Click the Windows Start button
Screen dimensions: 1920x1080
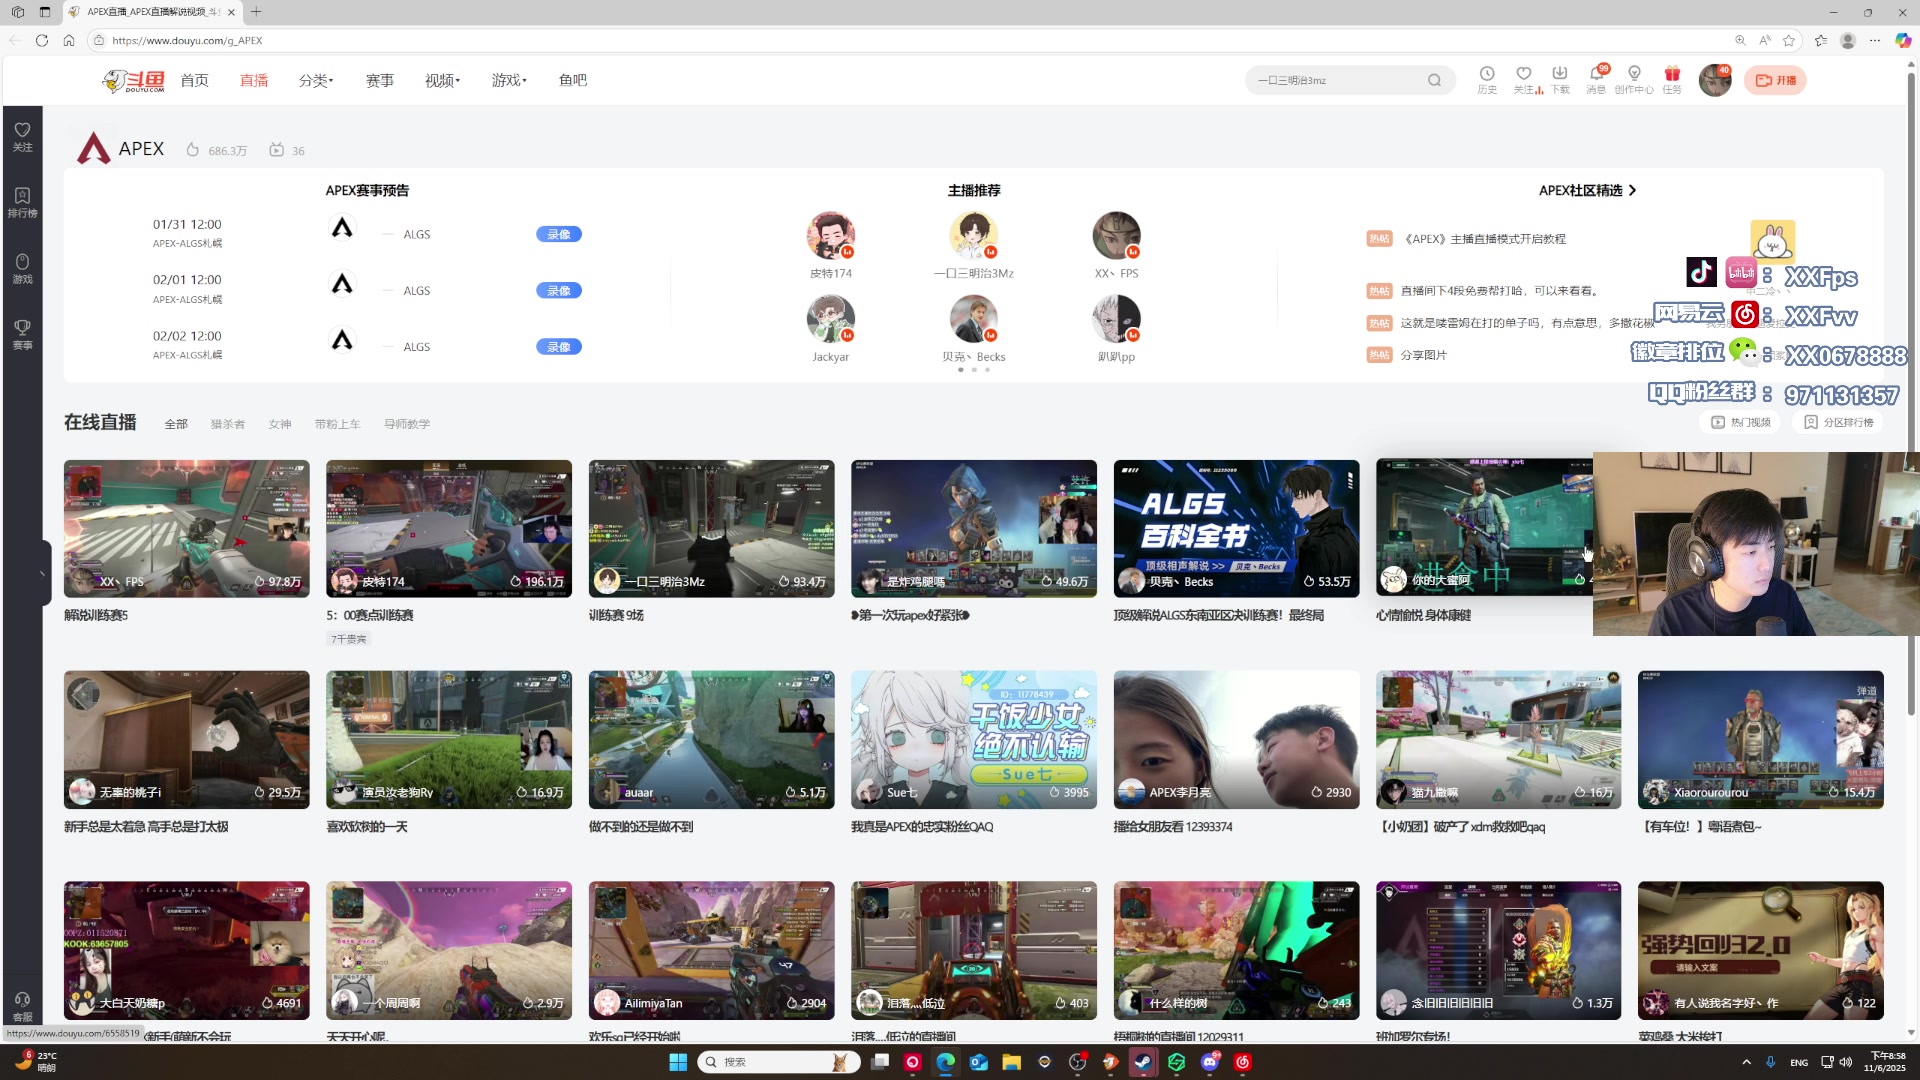click(x=678, y=1062)
